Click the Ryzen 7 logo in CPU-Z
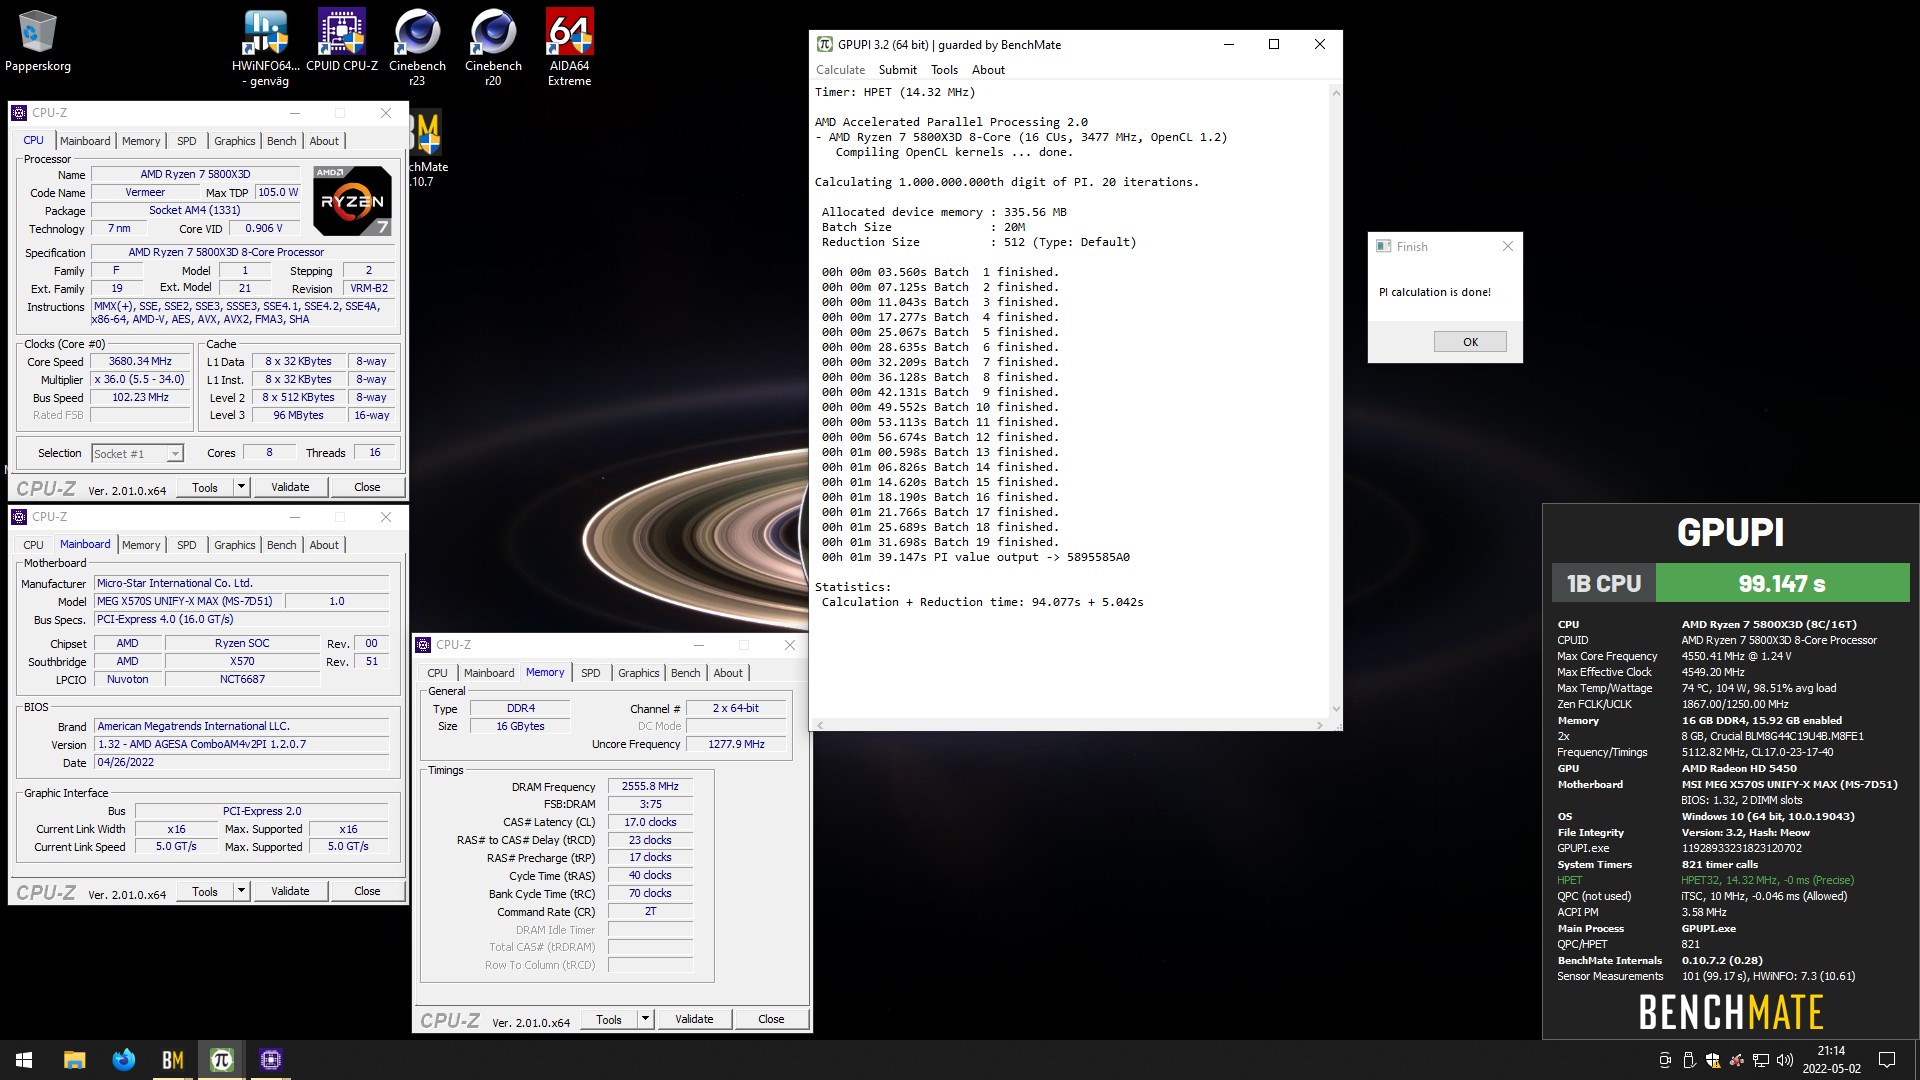Image resolution: width=1920 pixels, height=1080 pixels. (352, 200)
